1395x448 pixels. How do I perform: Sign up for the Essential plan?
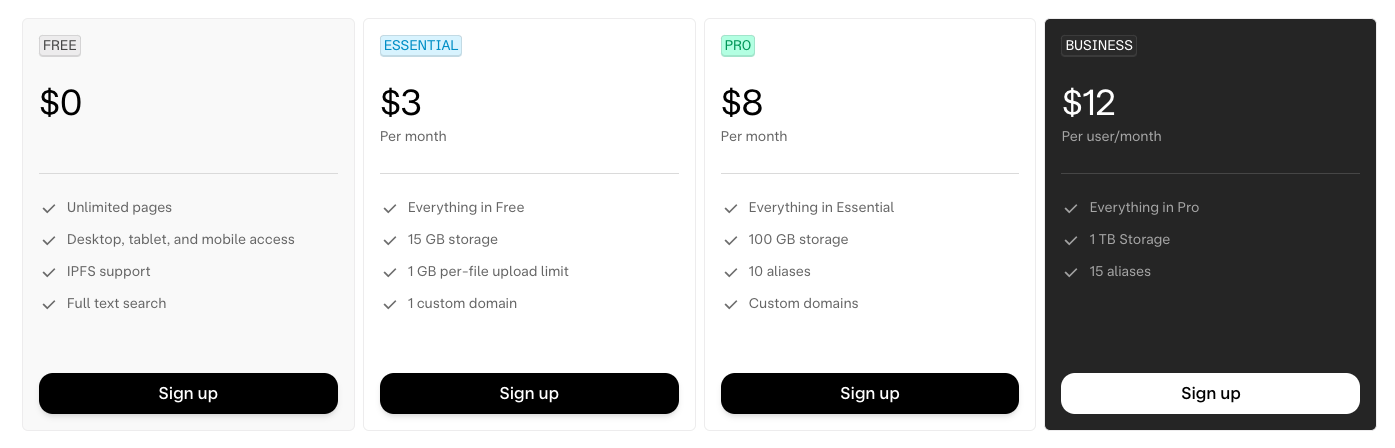[x=529, y=393]
